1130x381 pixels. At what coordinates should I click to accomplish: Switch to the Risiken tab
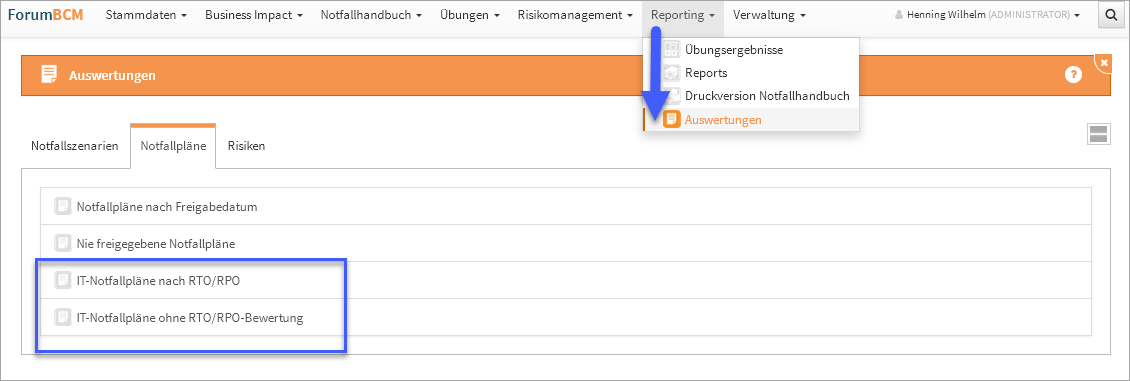click(246, 146)
